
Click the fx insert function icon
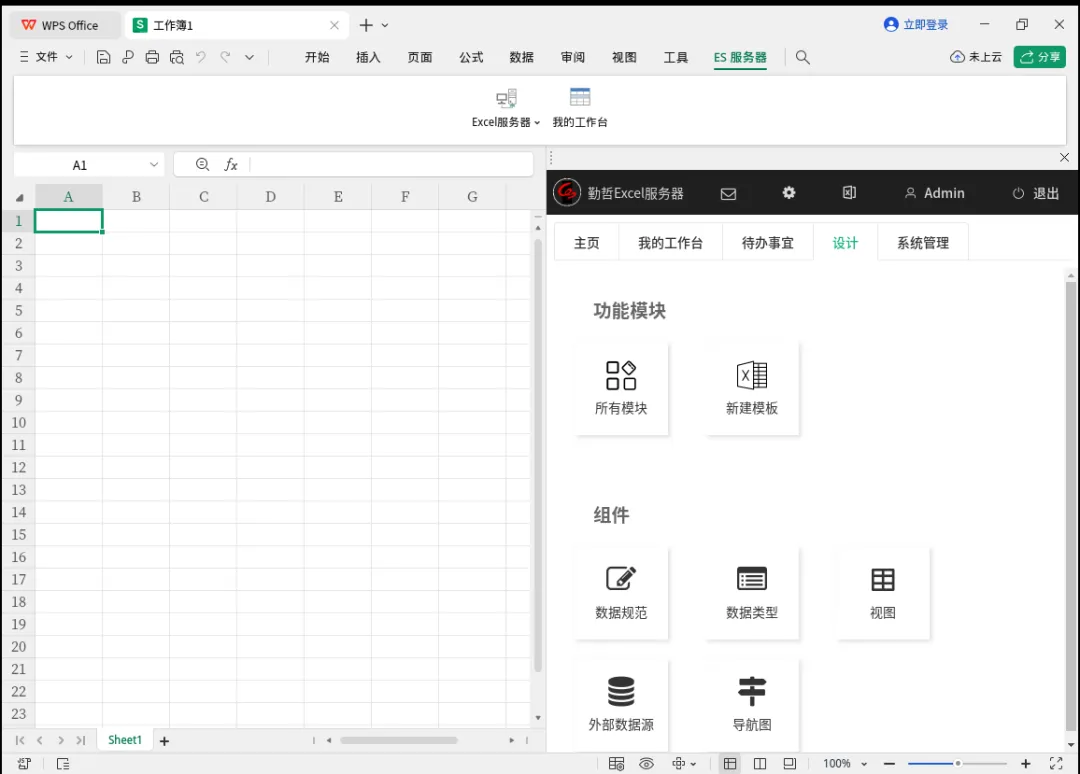(x=231, y=165)
